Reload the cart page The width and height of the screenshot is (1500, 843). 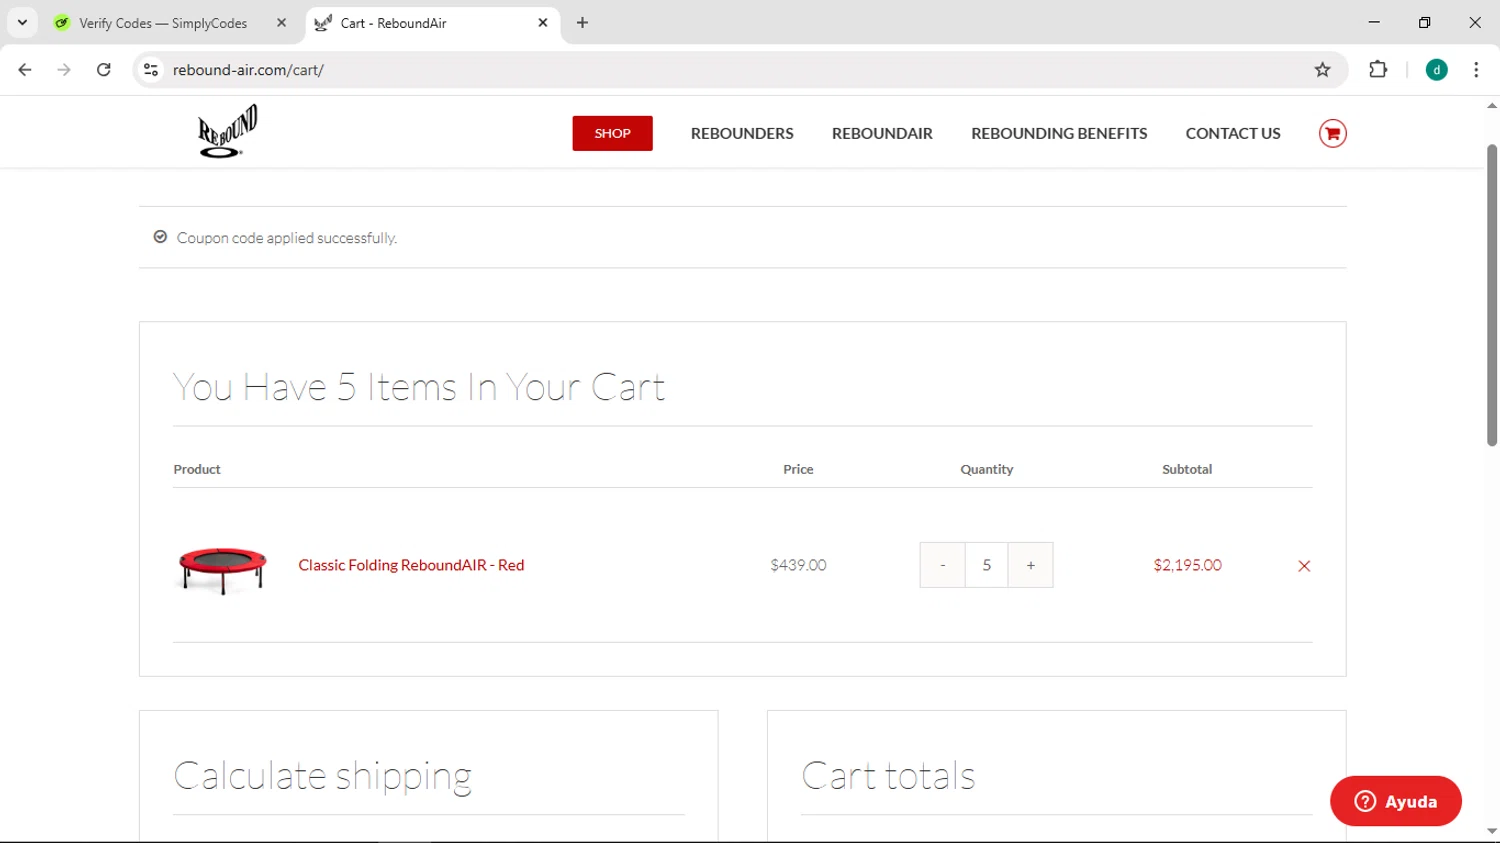point(104,70)
